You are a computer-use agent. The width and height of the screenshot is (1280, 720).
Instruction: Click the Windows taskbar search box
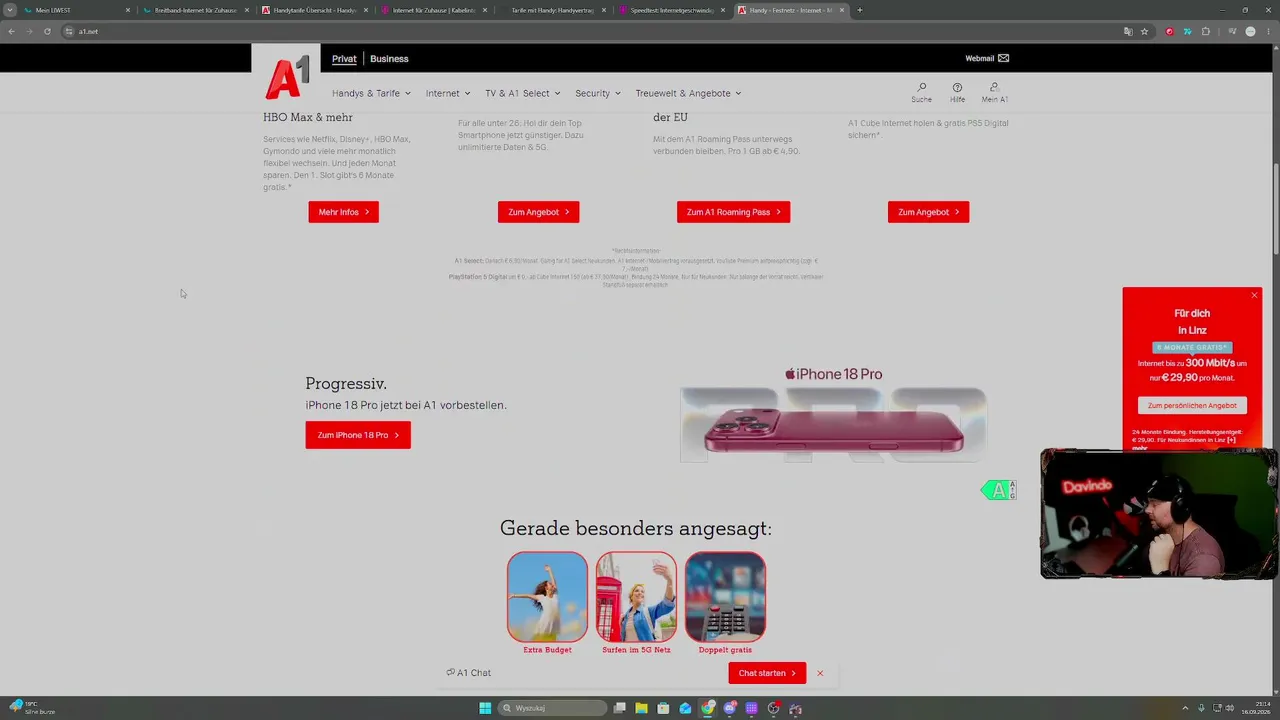click(553, 708)
